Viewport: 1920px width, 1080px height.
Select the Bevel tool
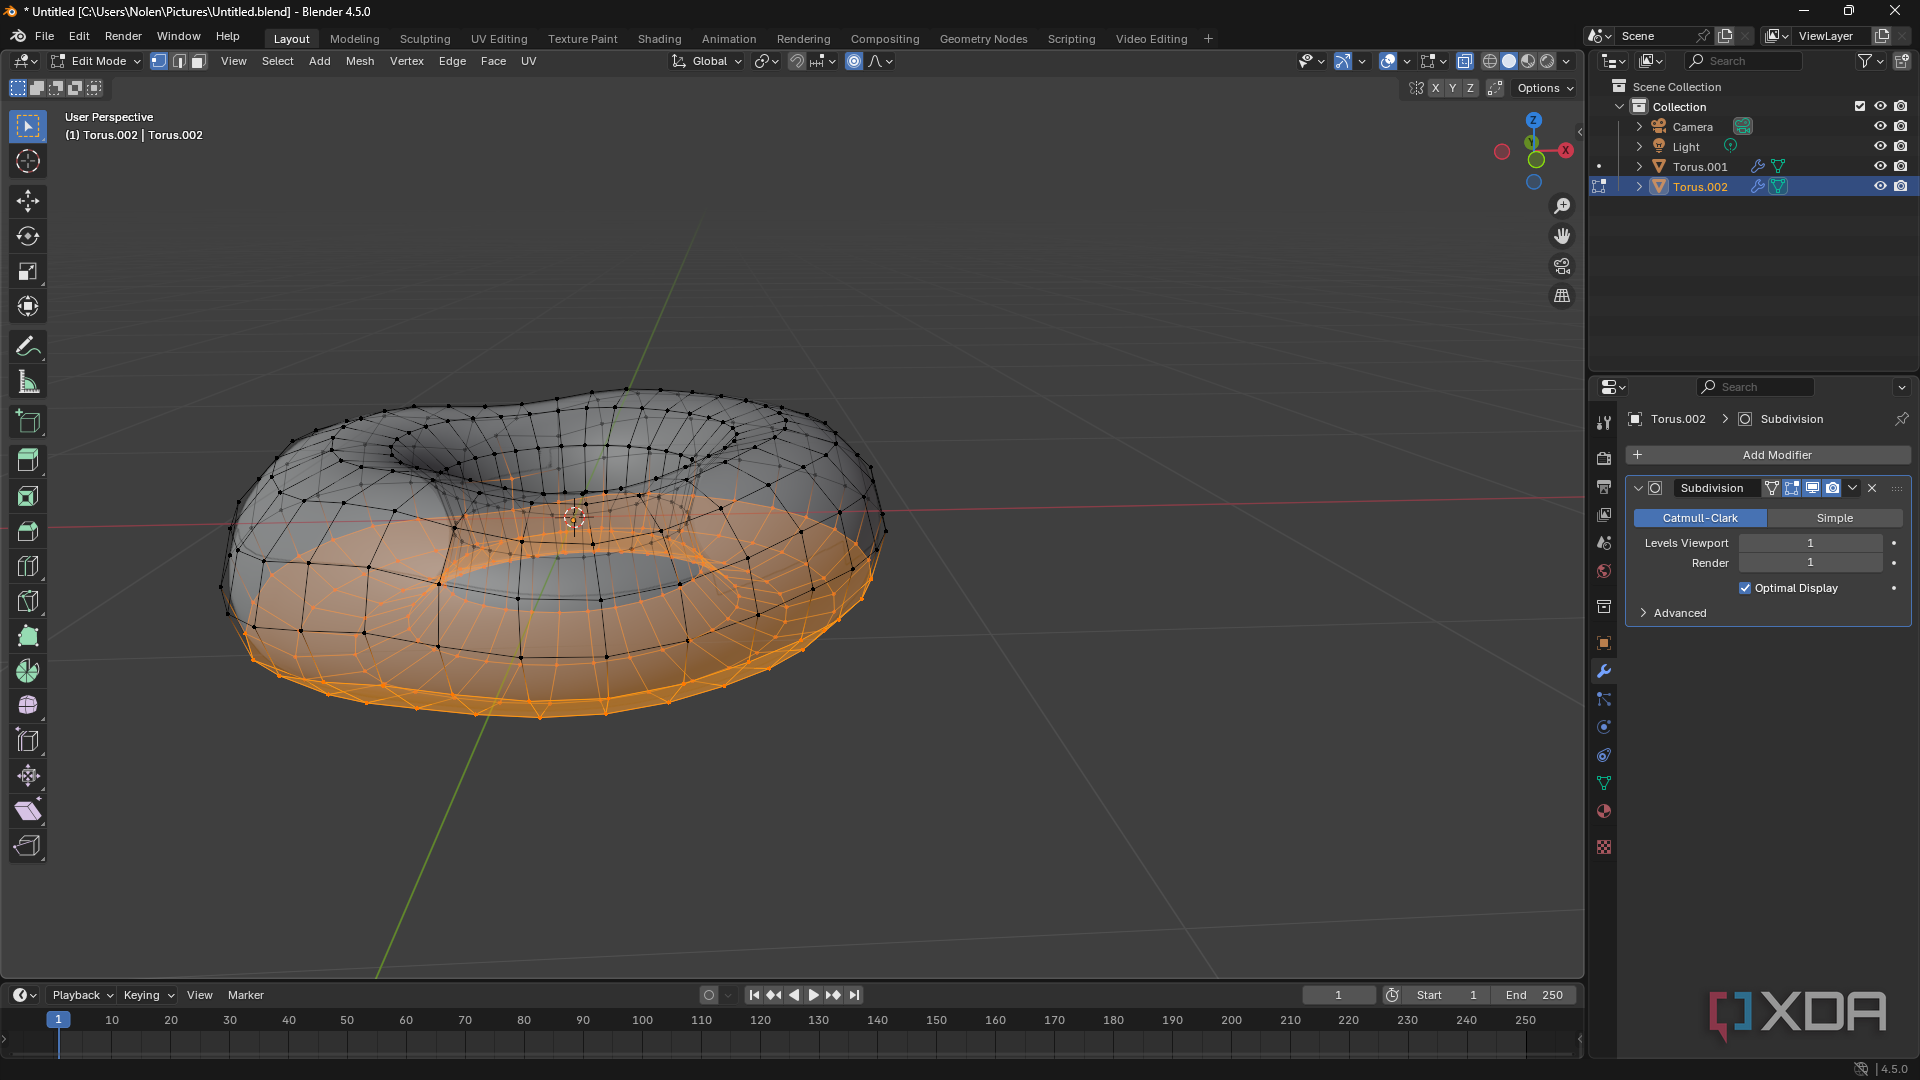(28, 531)
